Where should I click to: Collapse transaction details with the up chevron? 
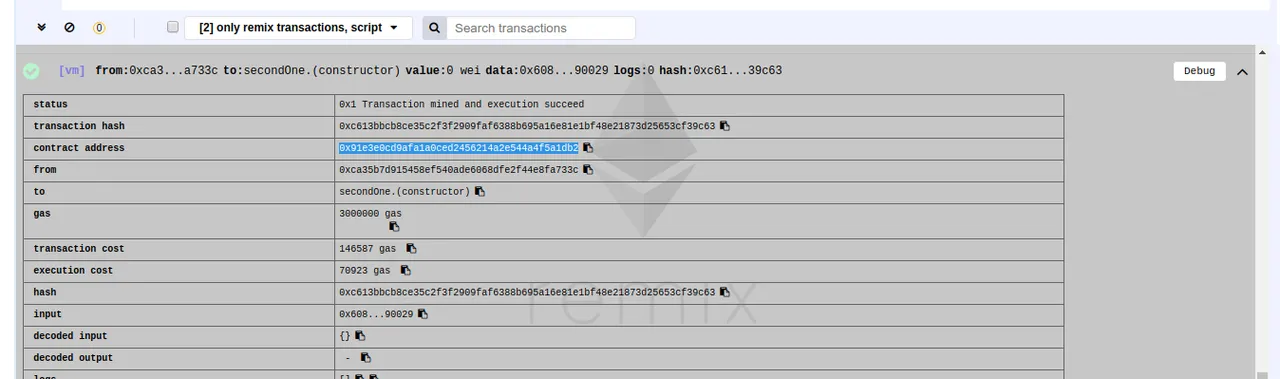pyautogui.click(x=1242, y=71)
